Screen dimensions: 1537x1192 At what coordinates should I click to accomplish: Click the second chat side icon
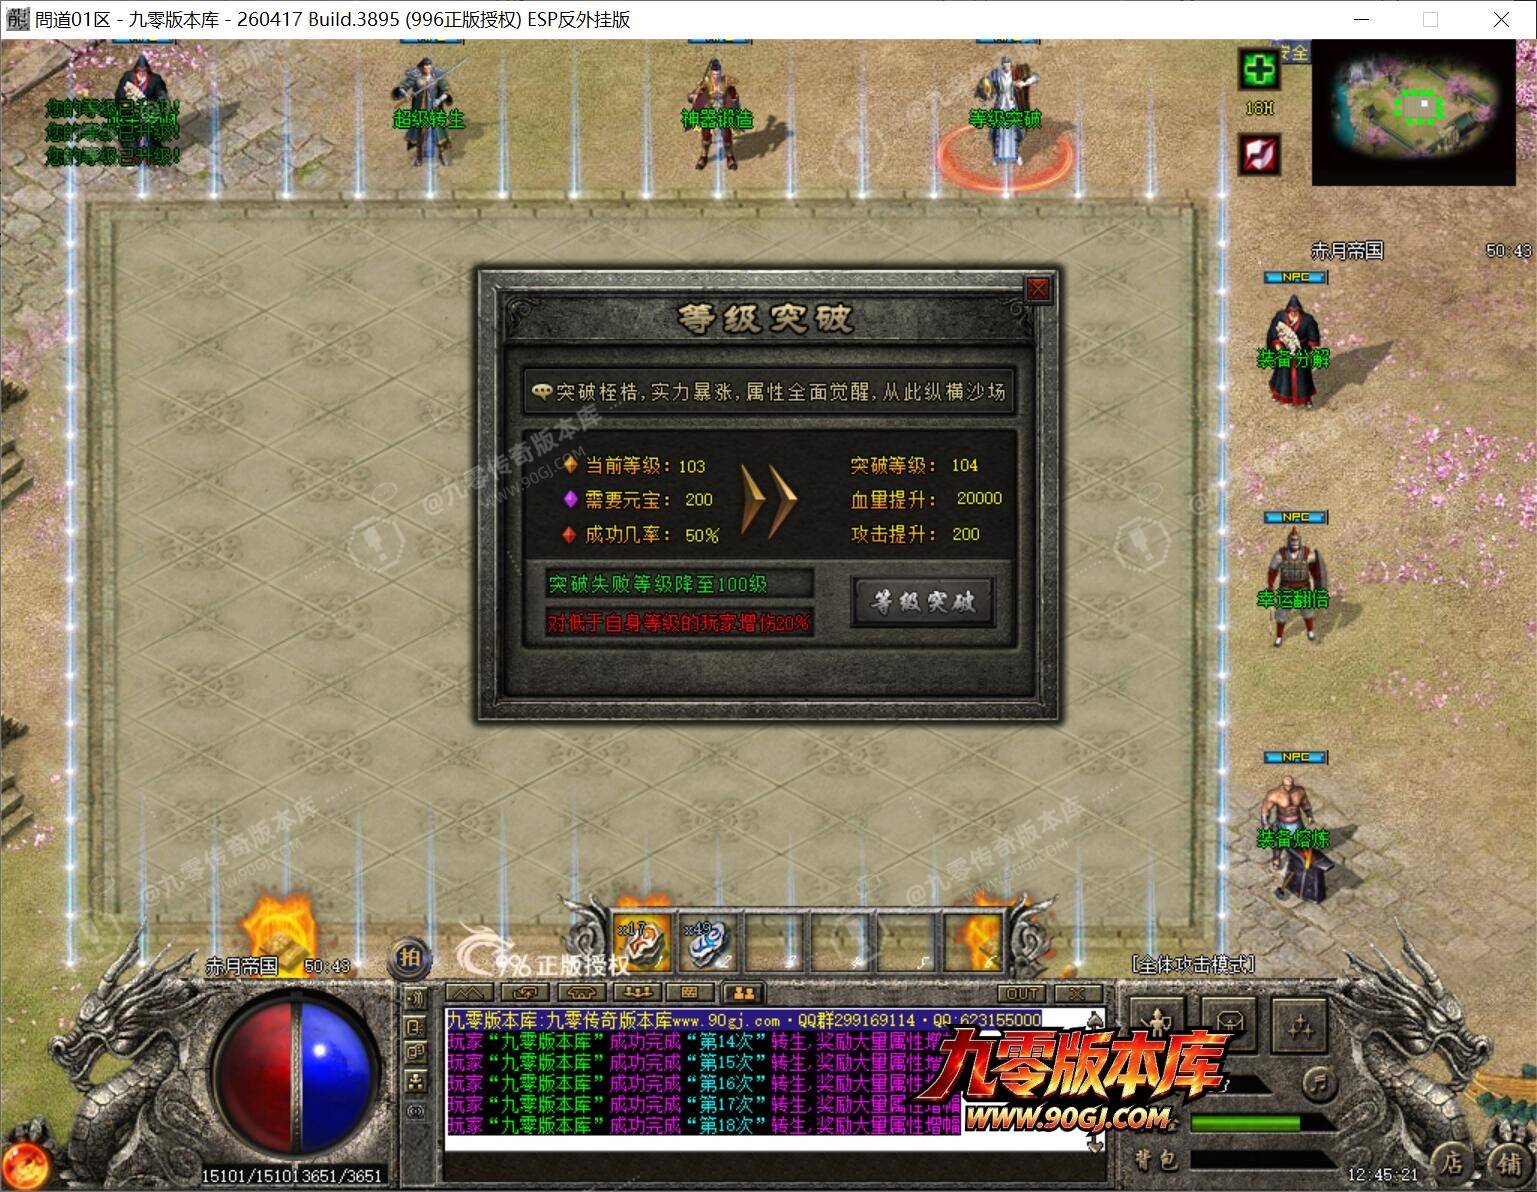[x=415, y=1026]
